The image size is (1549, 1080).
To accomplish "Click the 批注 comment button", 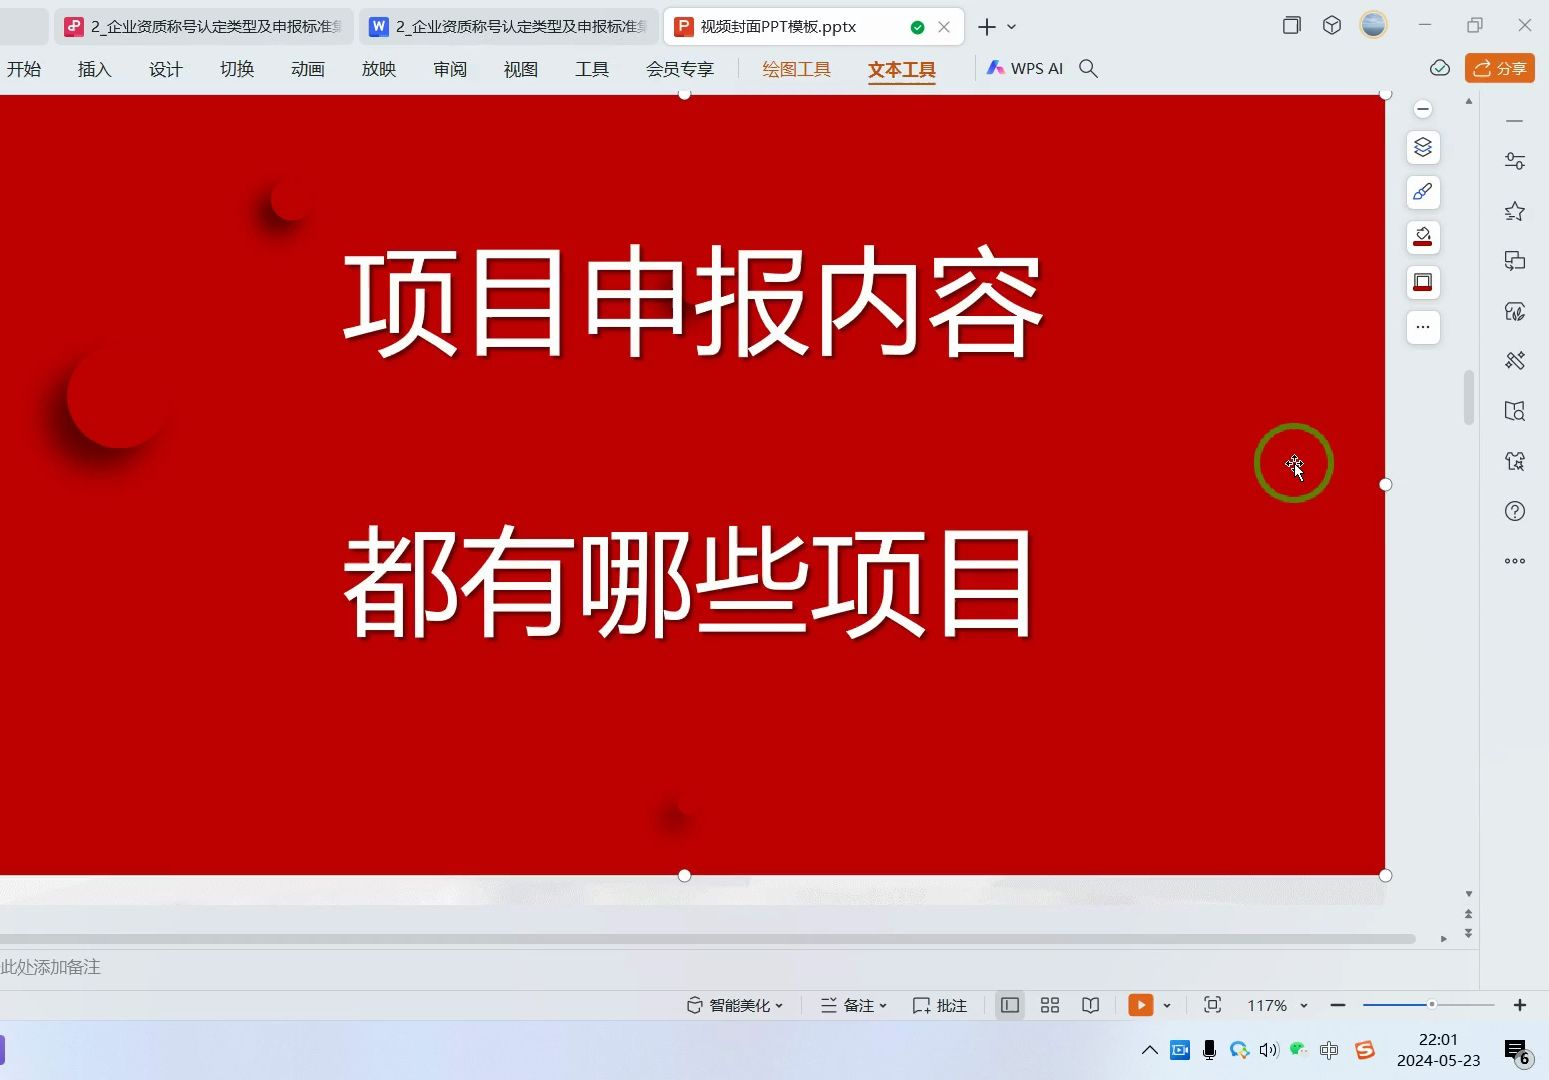I will click(940, 1005).
